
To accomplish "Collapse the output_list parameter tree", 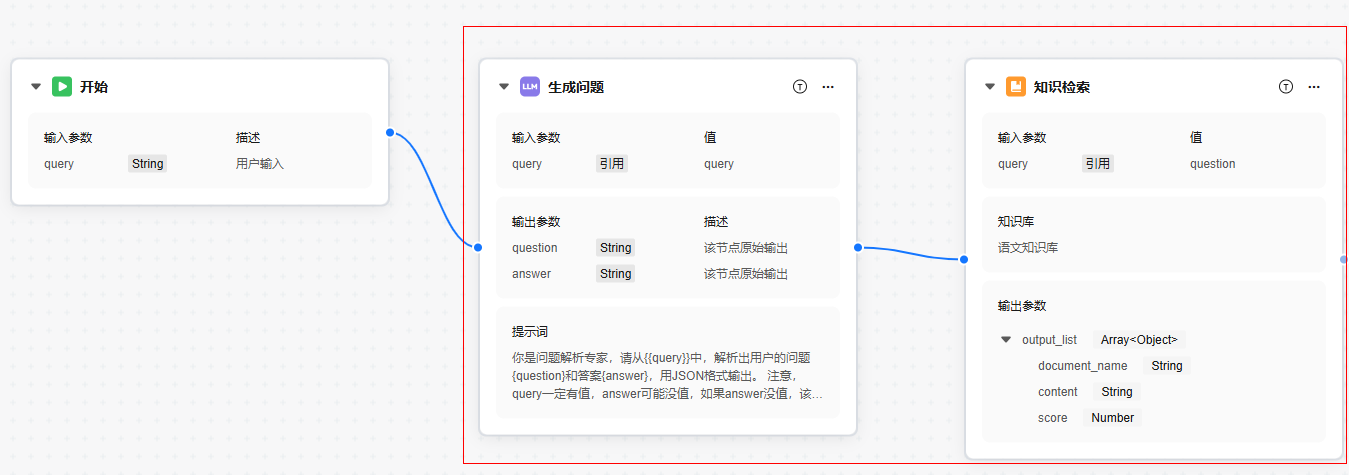I will (x=1006, y=340).
